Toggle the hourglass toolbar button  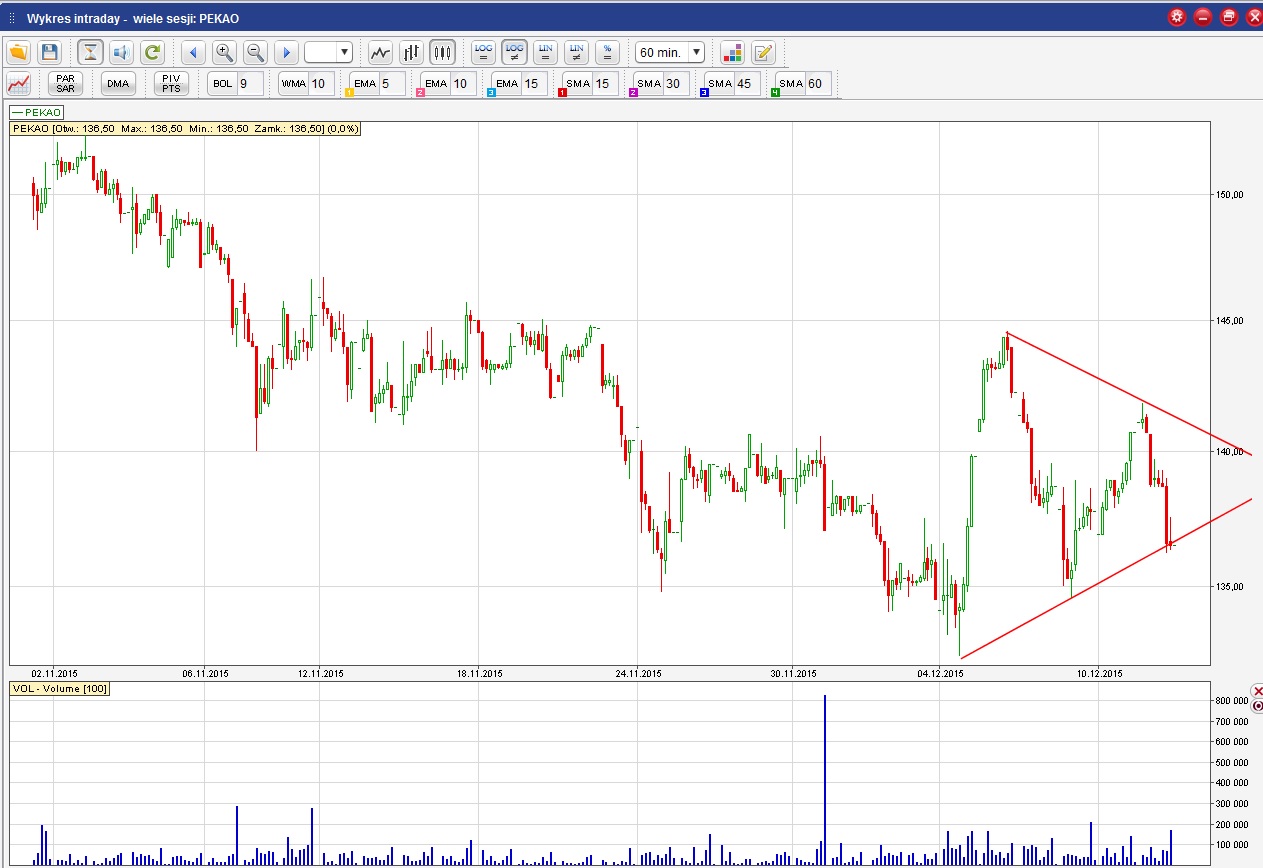tap(90, 52)
